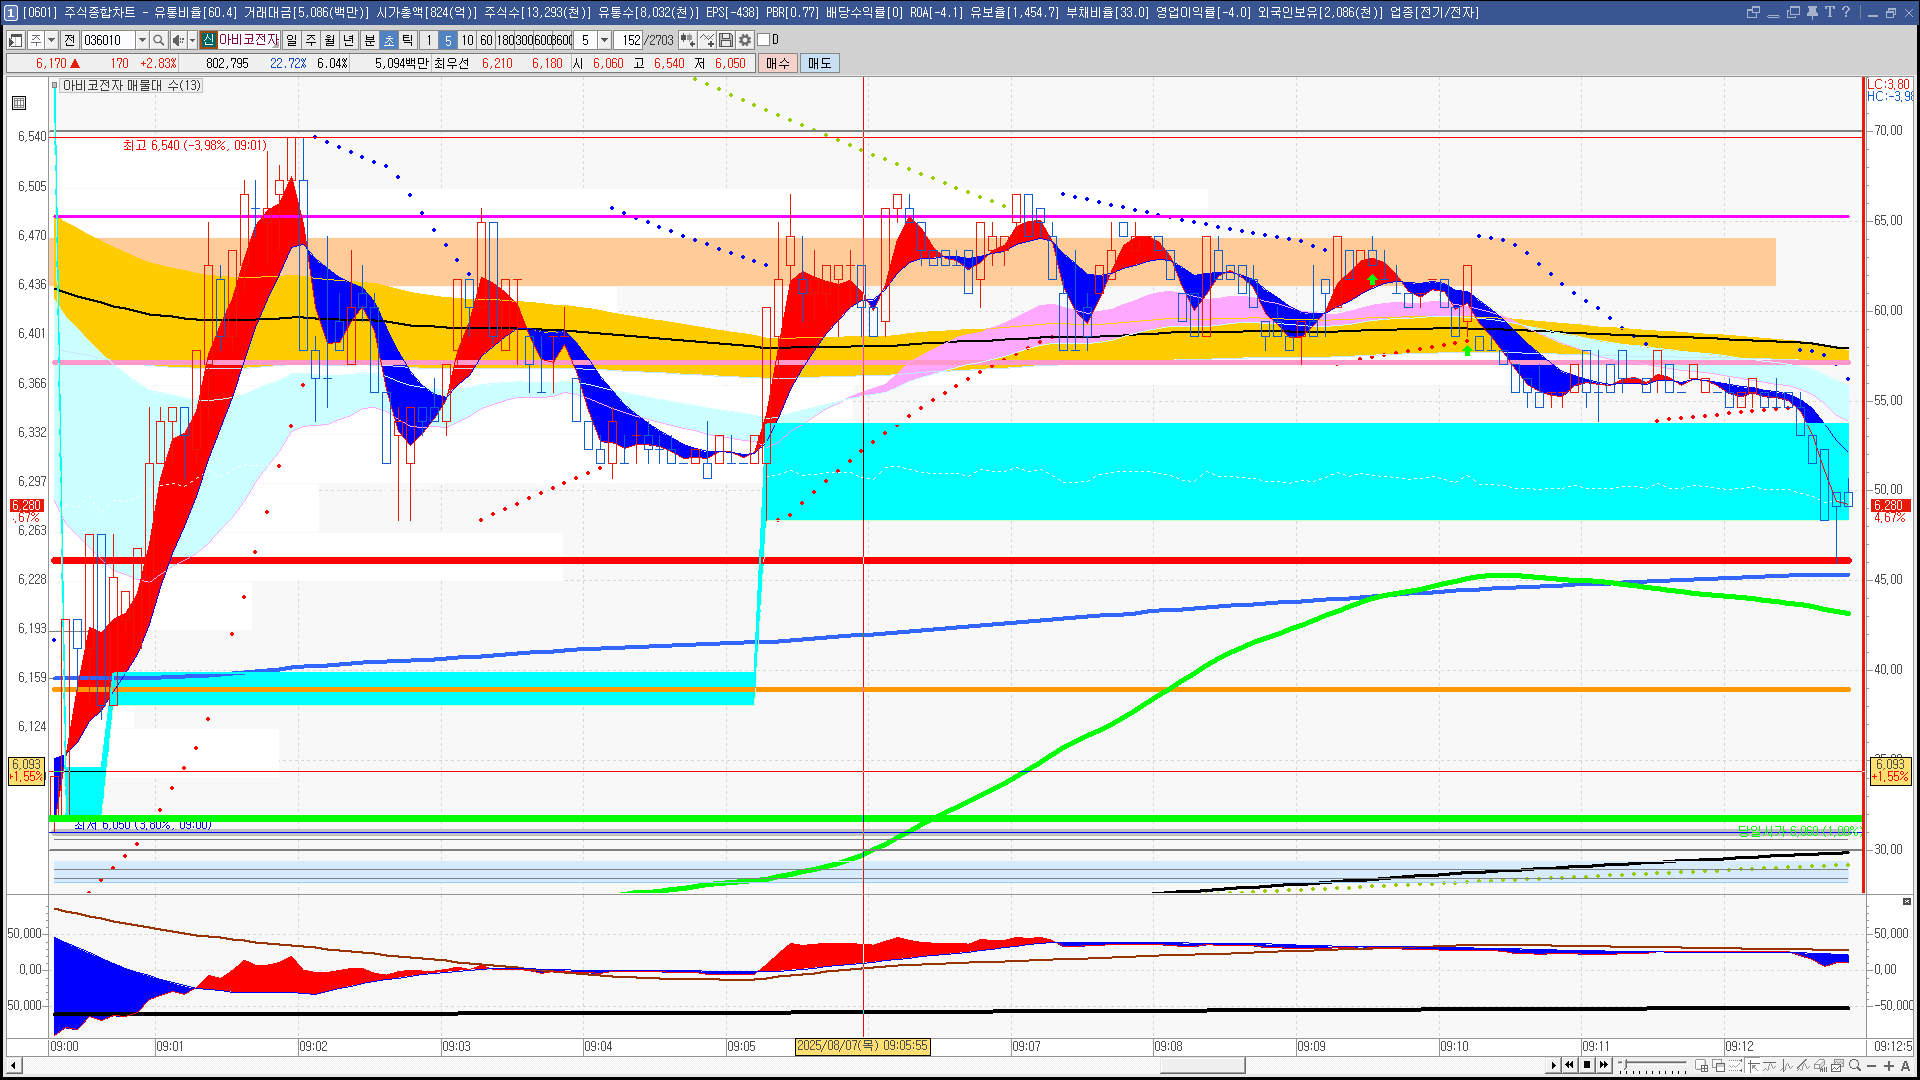Click the stock search magnifier icon
The width and height of the screenshot is (1920, 1080).
[158, 40]
